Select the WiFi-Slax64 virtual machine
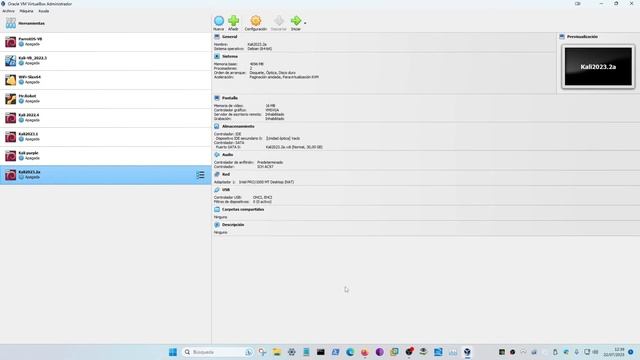Screen dimensions: 640x360 pyautogui.click(x=105, y=80)
